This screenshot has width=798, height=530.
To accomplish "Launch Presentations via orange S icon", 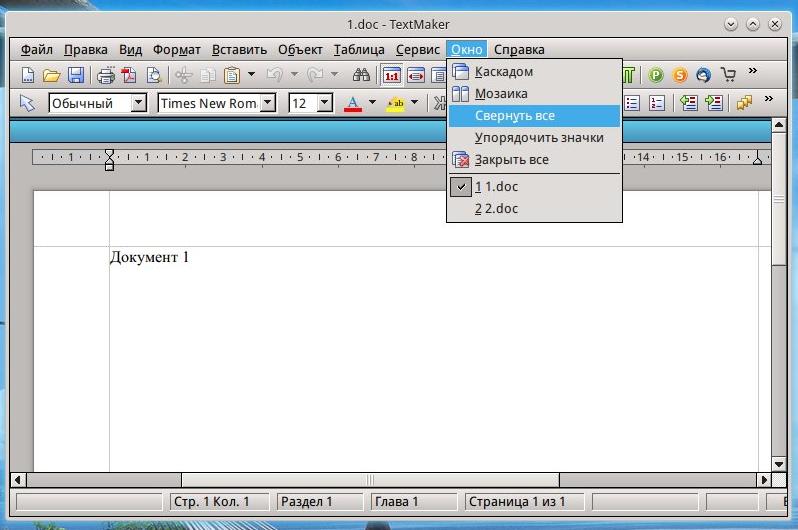I will (680, 75).
